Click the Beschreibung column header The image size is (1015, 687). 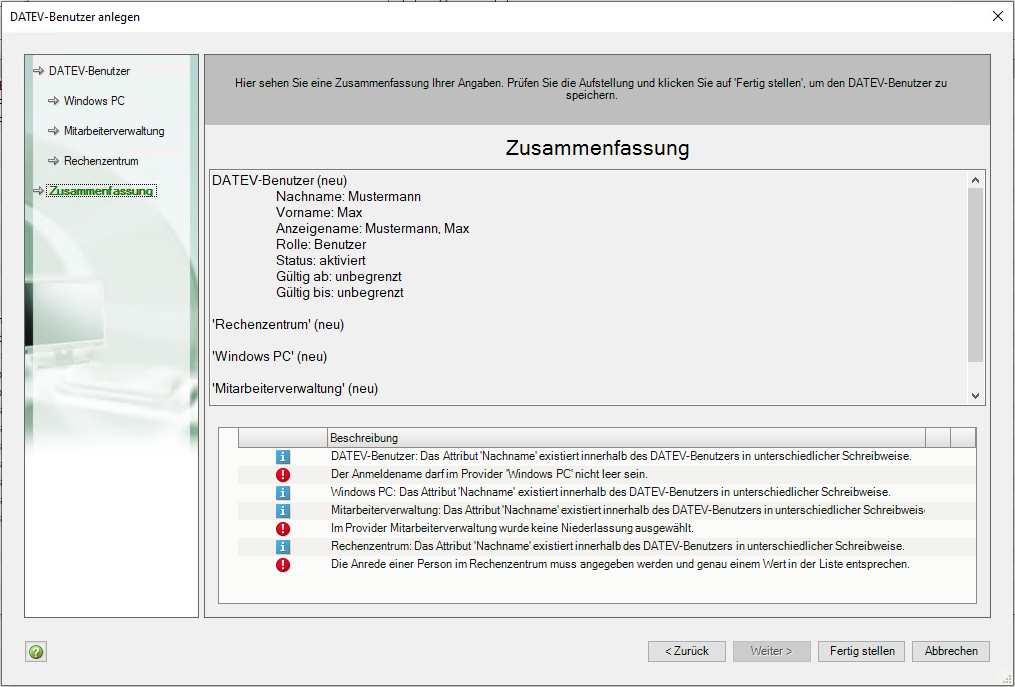[627, 438]
